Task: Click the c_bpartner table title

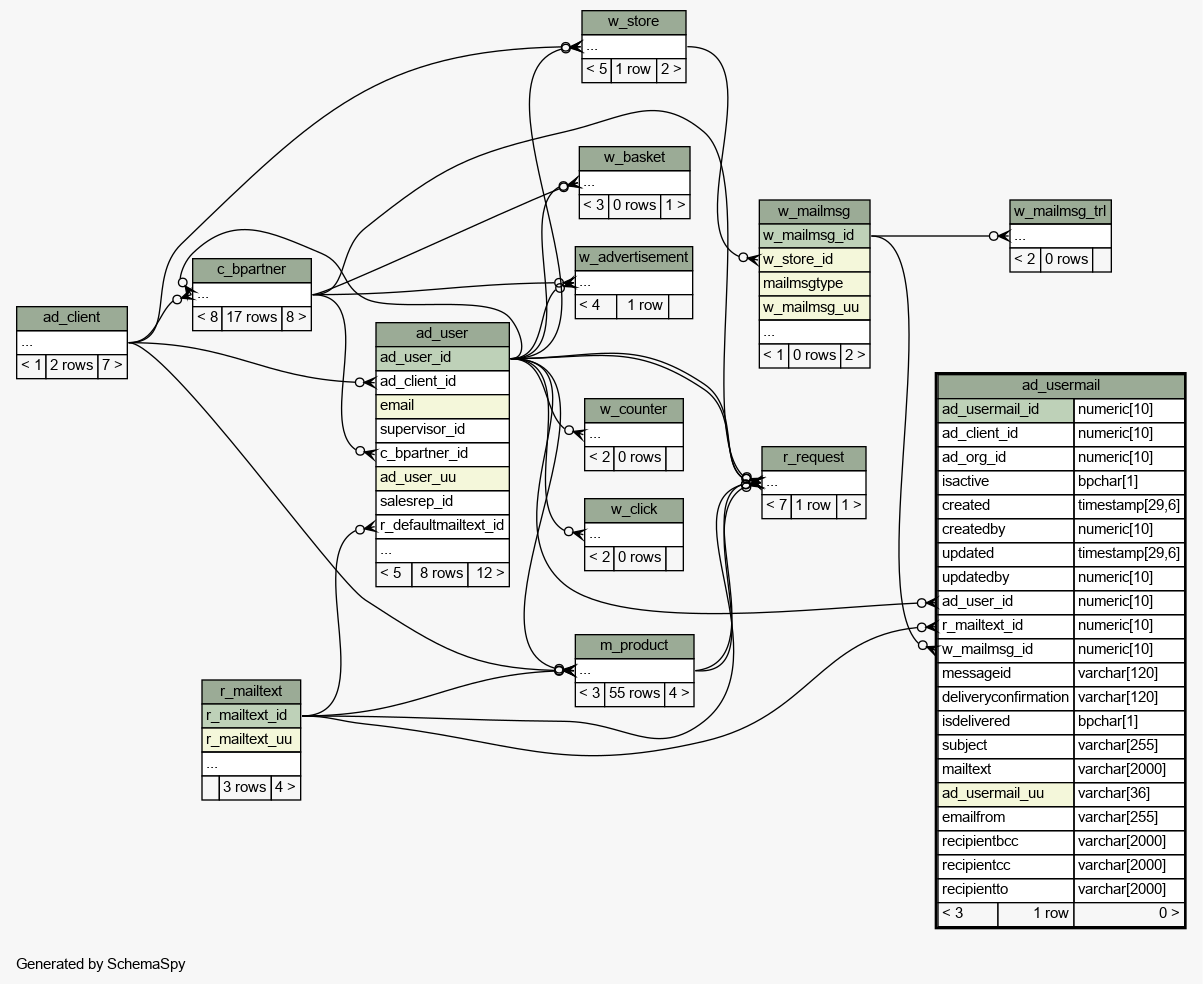Action: pos(251,270)
